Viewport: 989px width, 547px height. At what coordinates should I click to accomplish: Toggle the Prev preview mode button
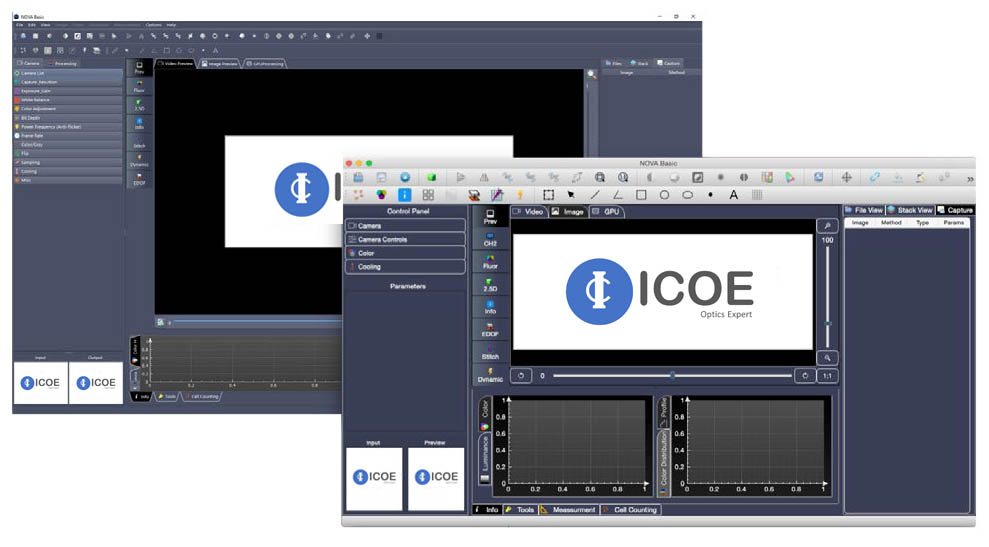490,217
